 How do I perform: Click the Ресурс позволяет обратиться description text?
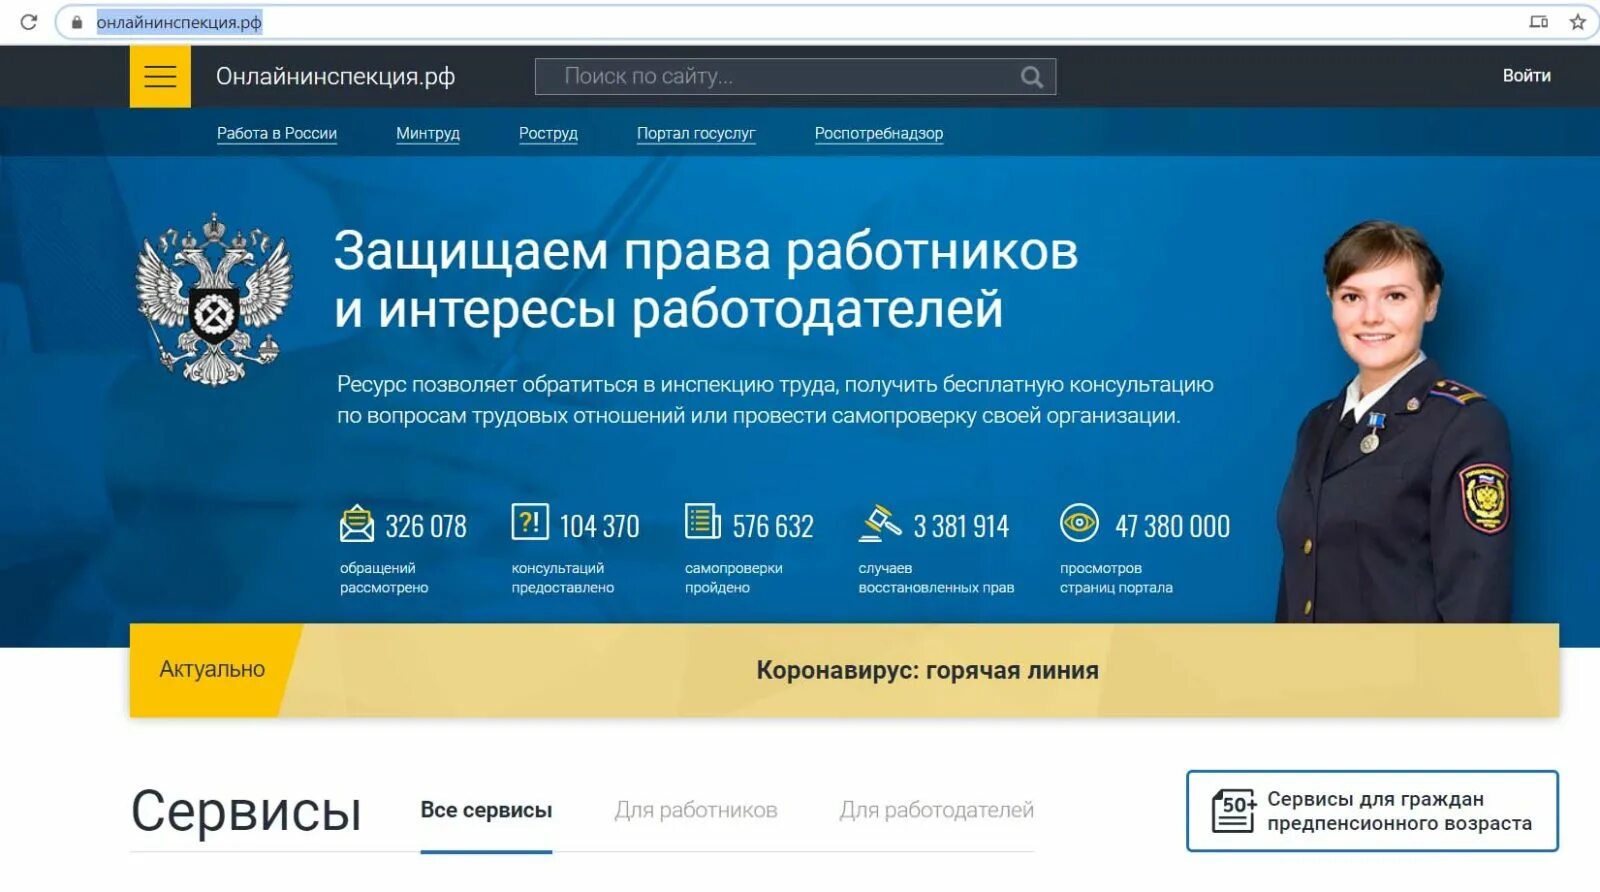(x=775, y=400)
